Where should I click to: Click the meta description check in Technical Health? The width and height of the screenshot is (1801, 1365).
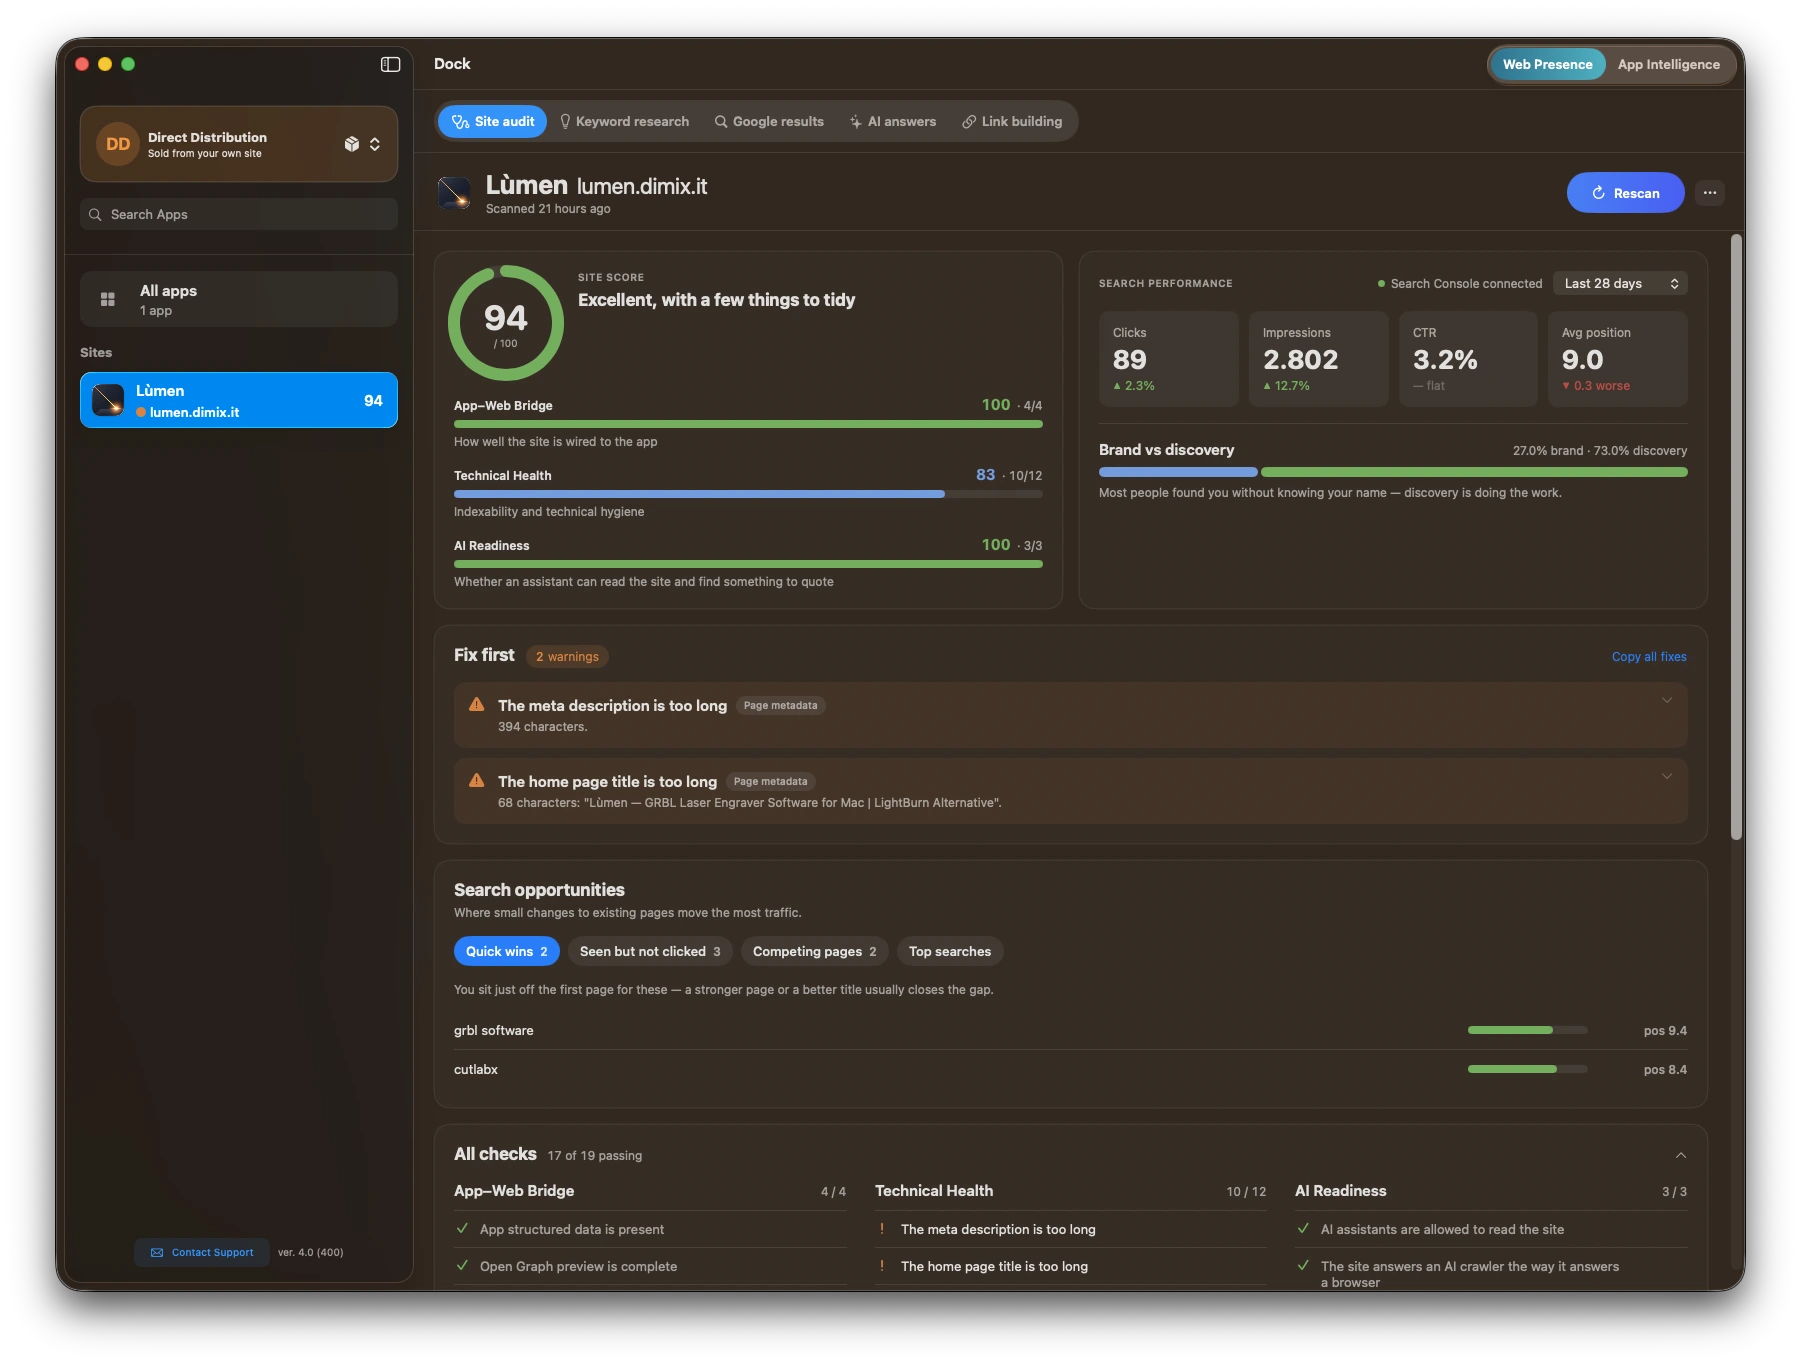pyautogui.click(x=1071, y=1229)
